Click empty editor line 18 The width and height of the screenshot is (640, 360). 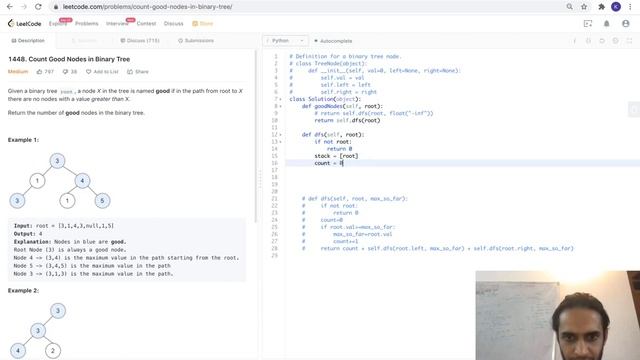click(x=461, y=177)
